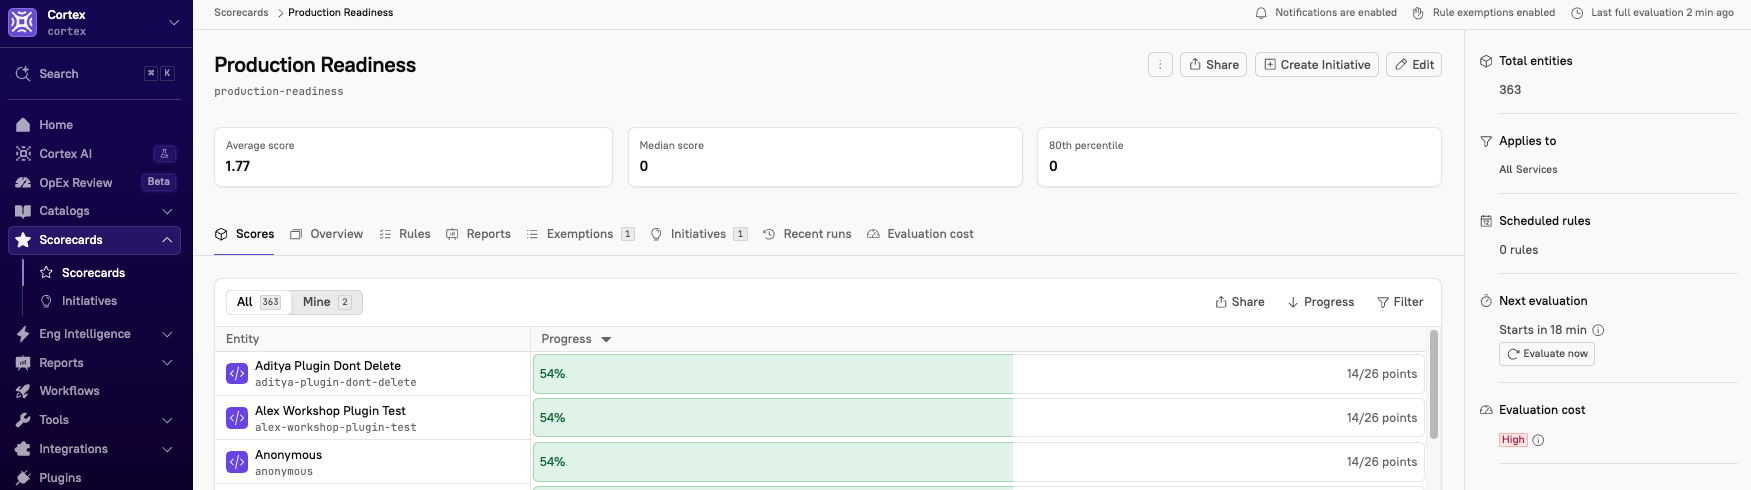Switch to the Overview tab
This screenshot has height=490, width=1751.
326,234
